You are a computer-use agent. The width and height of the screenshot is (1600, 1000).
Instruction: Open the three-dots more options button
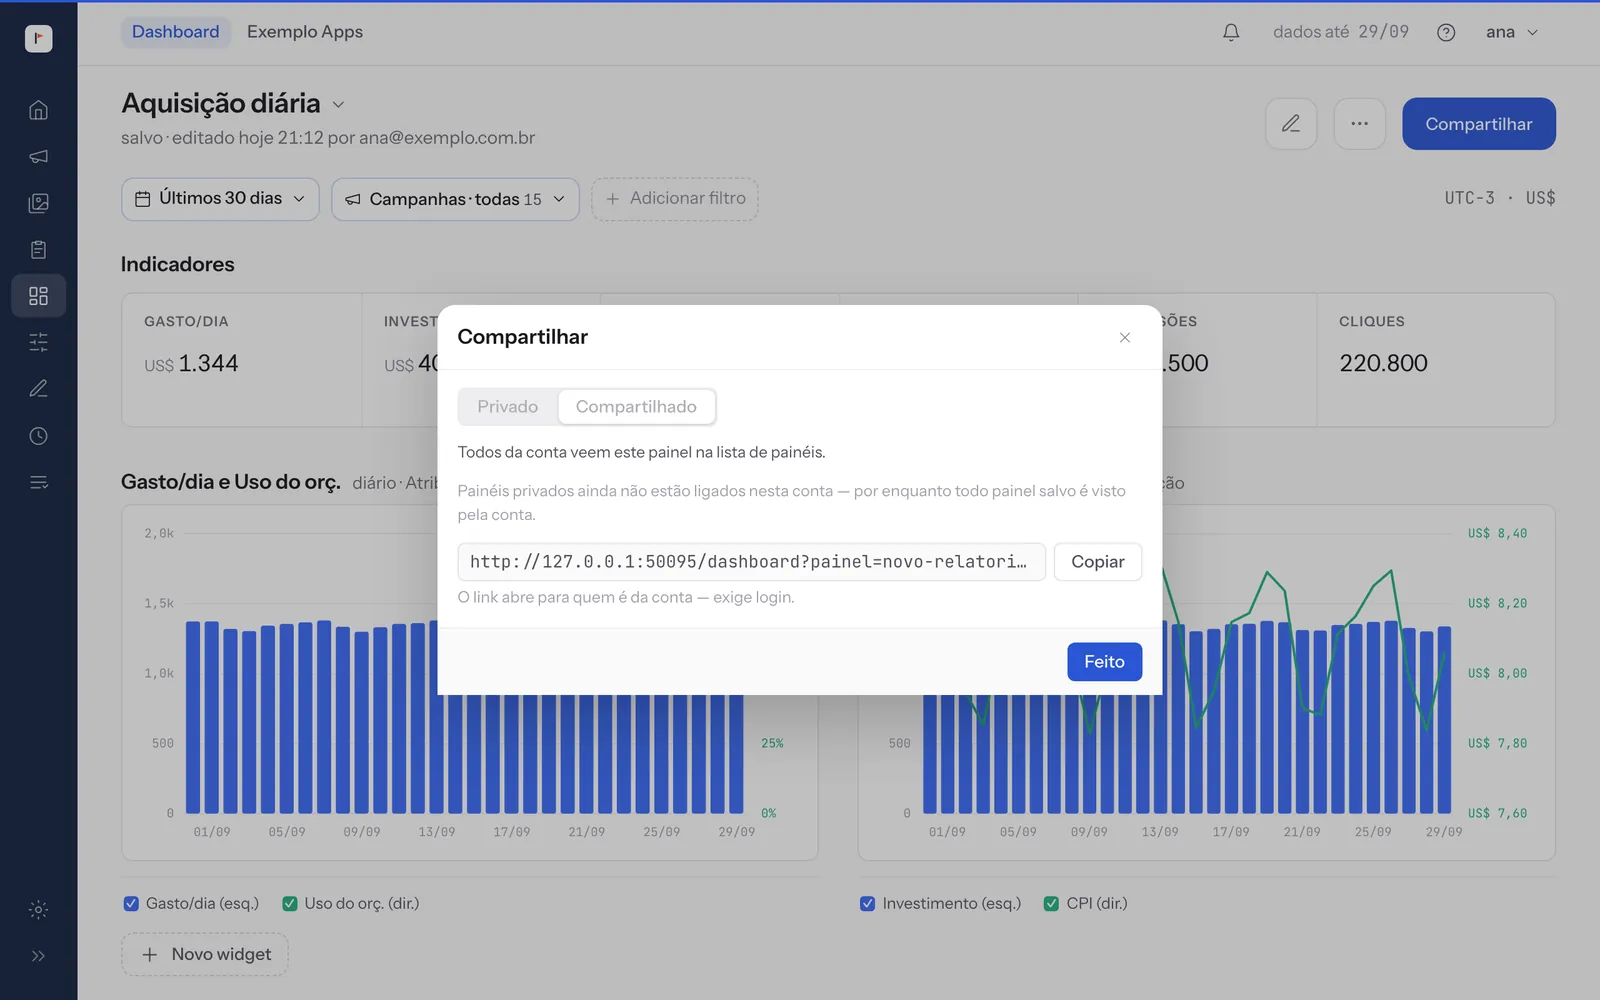[x=1360, y=124]
